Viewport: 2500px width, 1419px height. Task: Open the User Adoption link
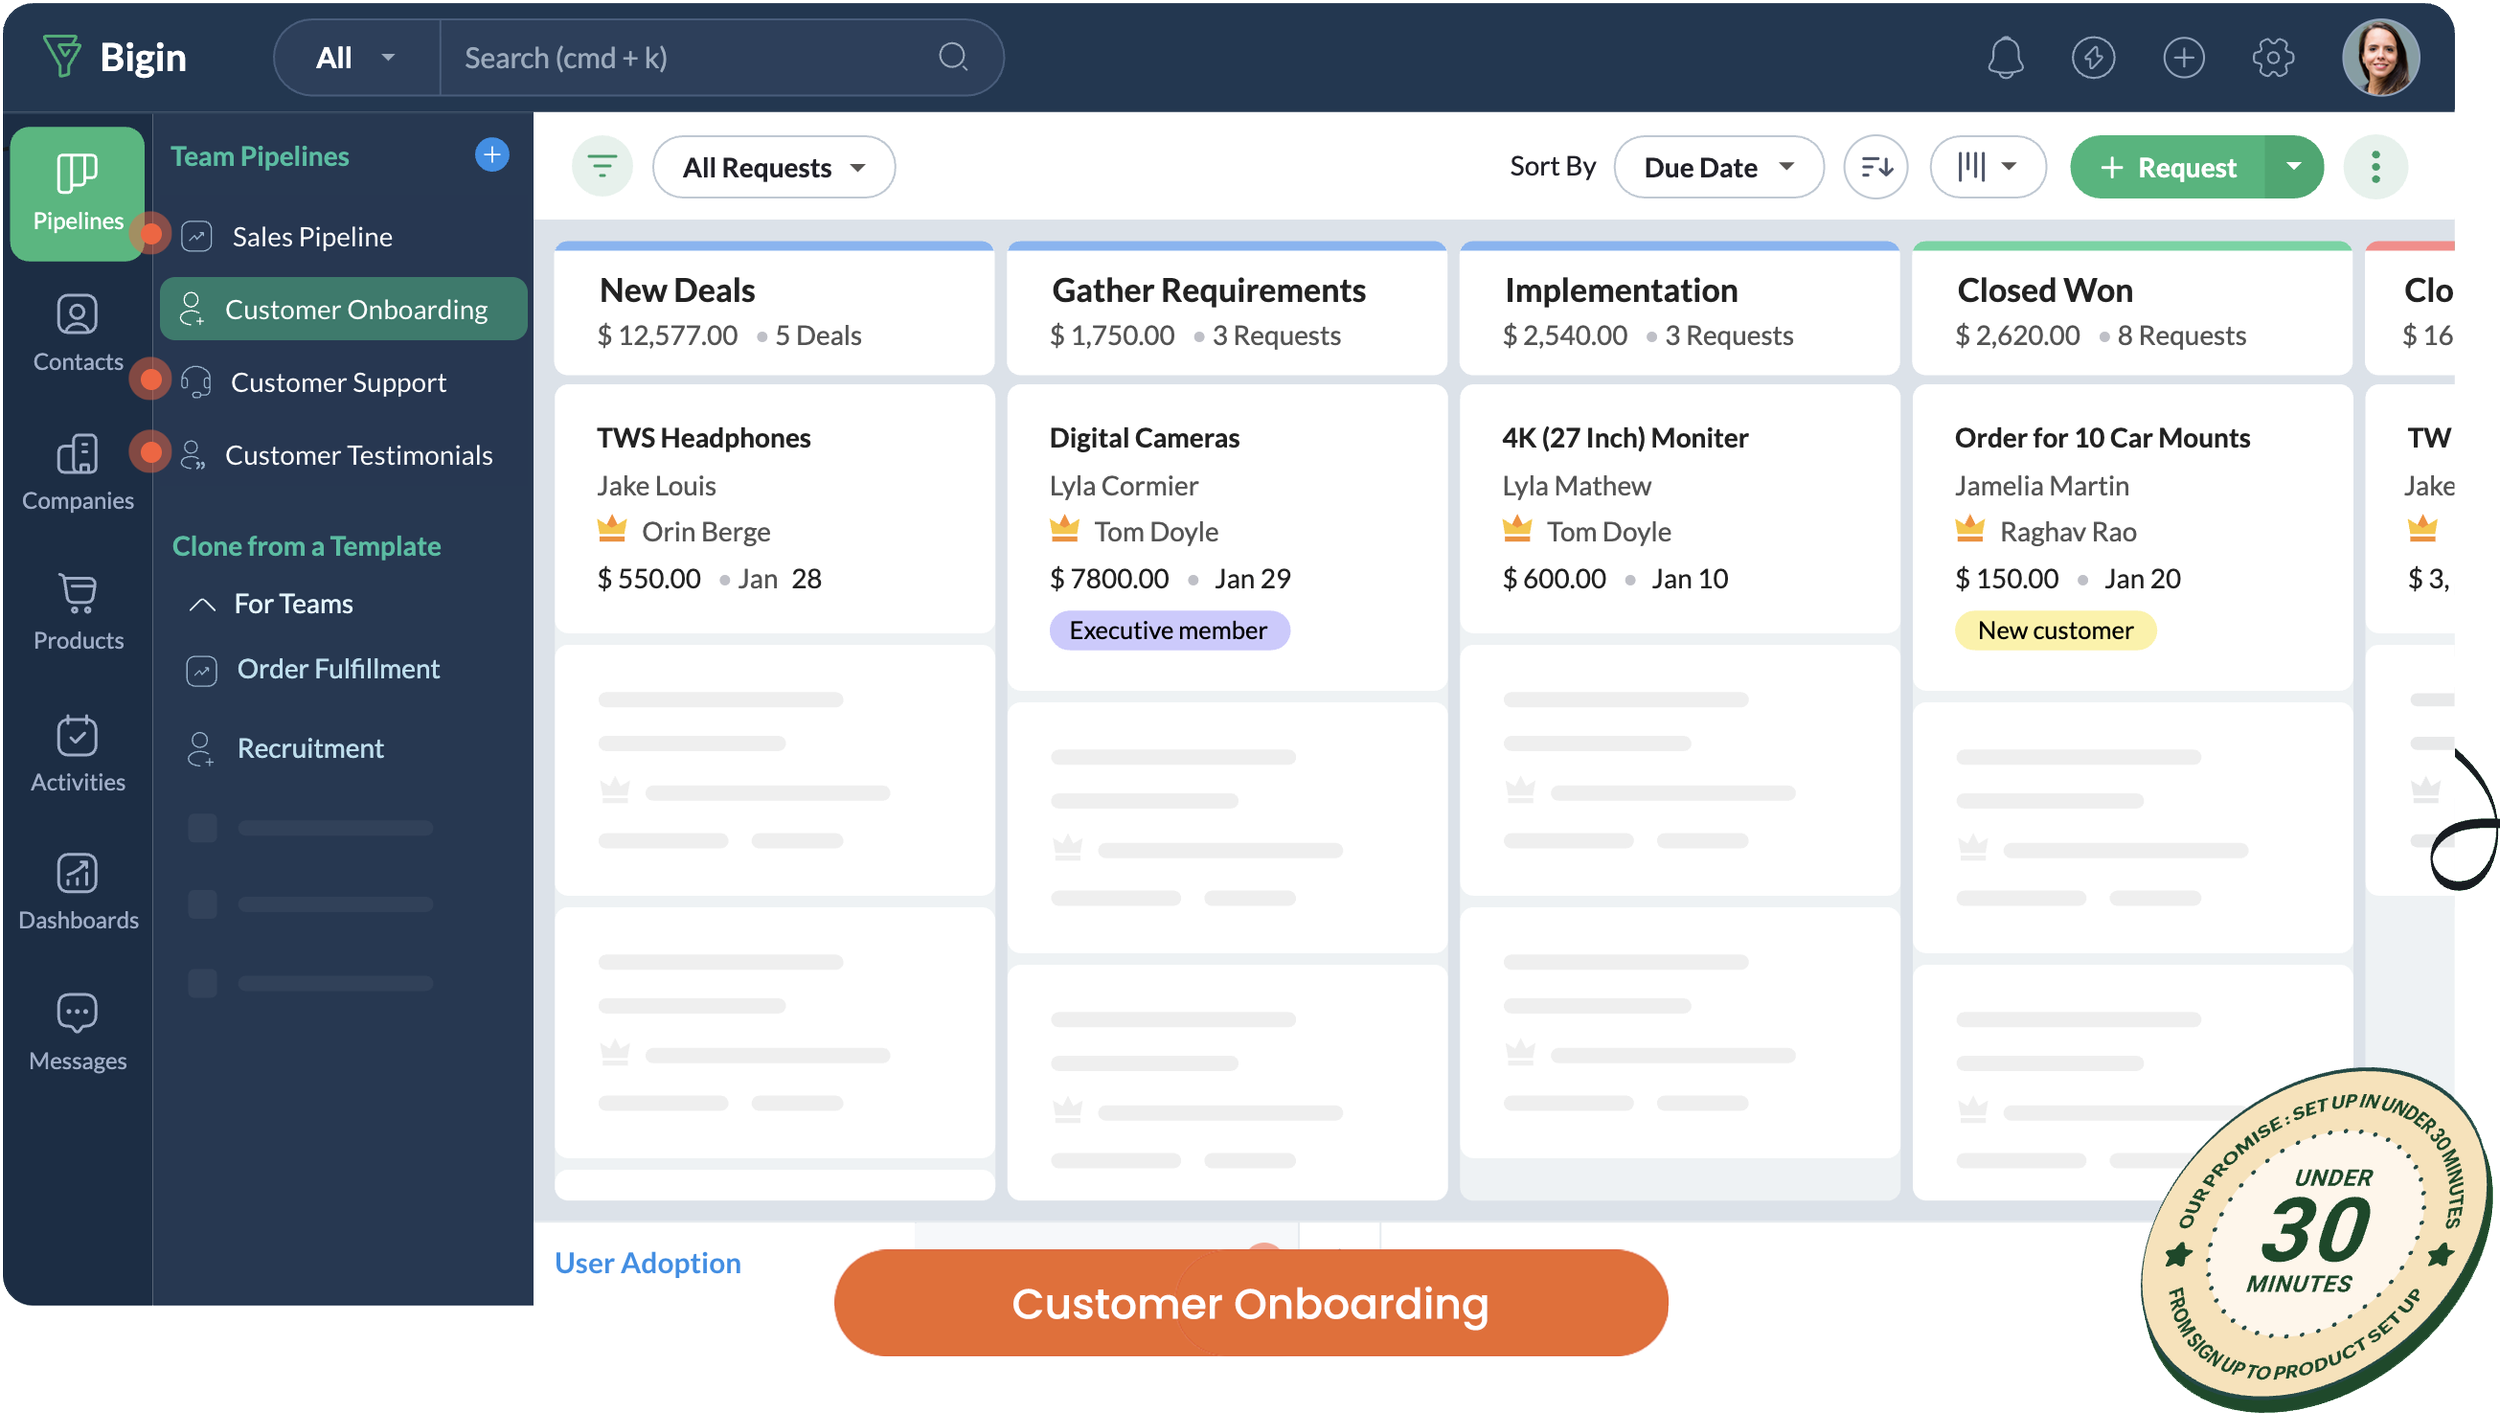click(x=646, y=1262)
